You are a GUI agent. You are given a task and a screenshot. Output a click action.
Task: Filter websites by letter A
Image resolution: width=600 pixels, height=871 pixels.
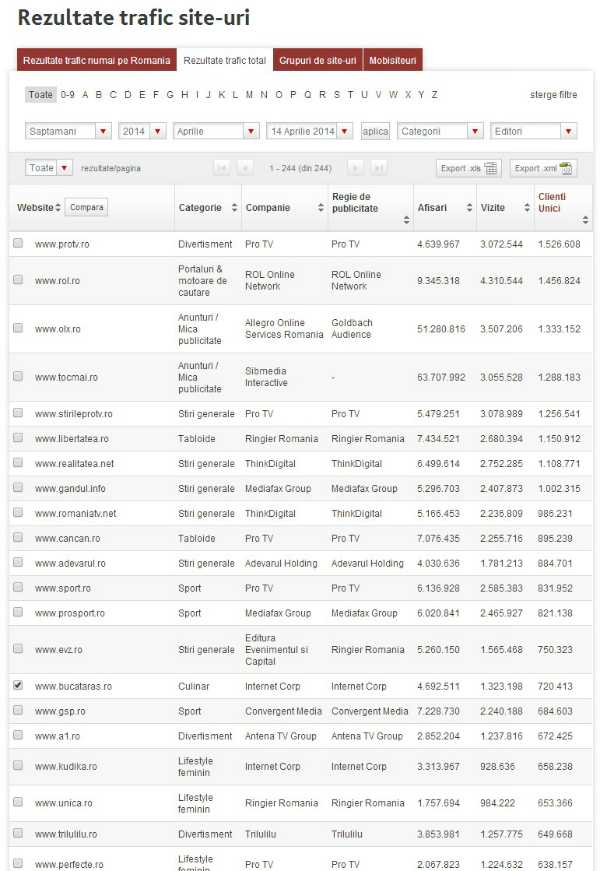click(85, 95)
